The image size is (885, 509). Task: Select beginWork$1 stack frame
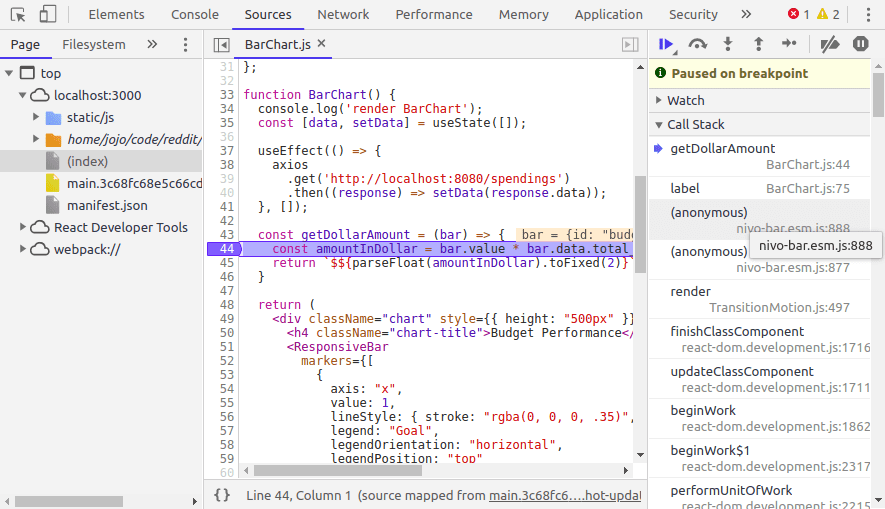759,458
